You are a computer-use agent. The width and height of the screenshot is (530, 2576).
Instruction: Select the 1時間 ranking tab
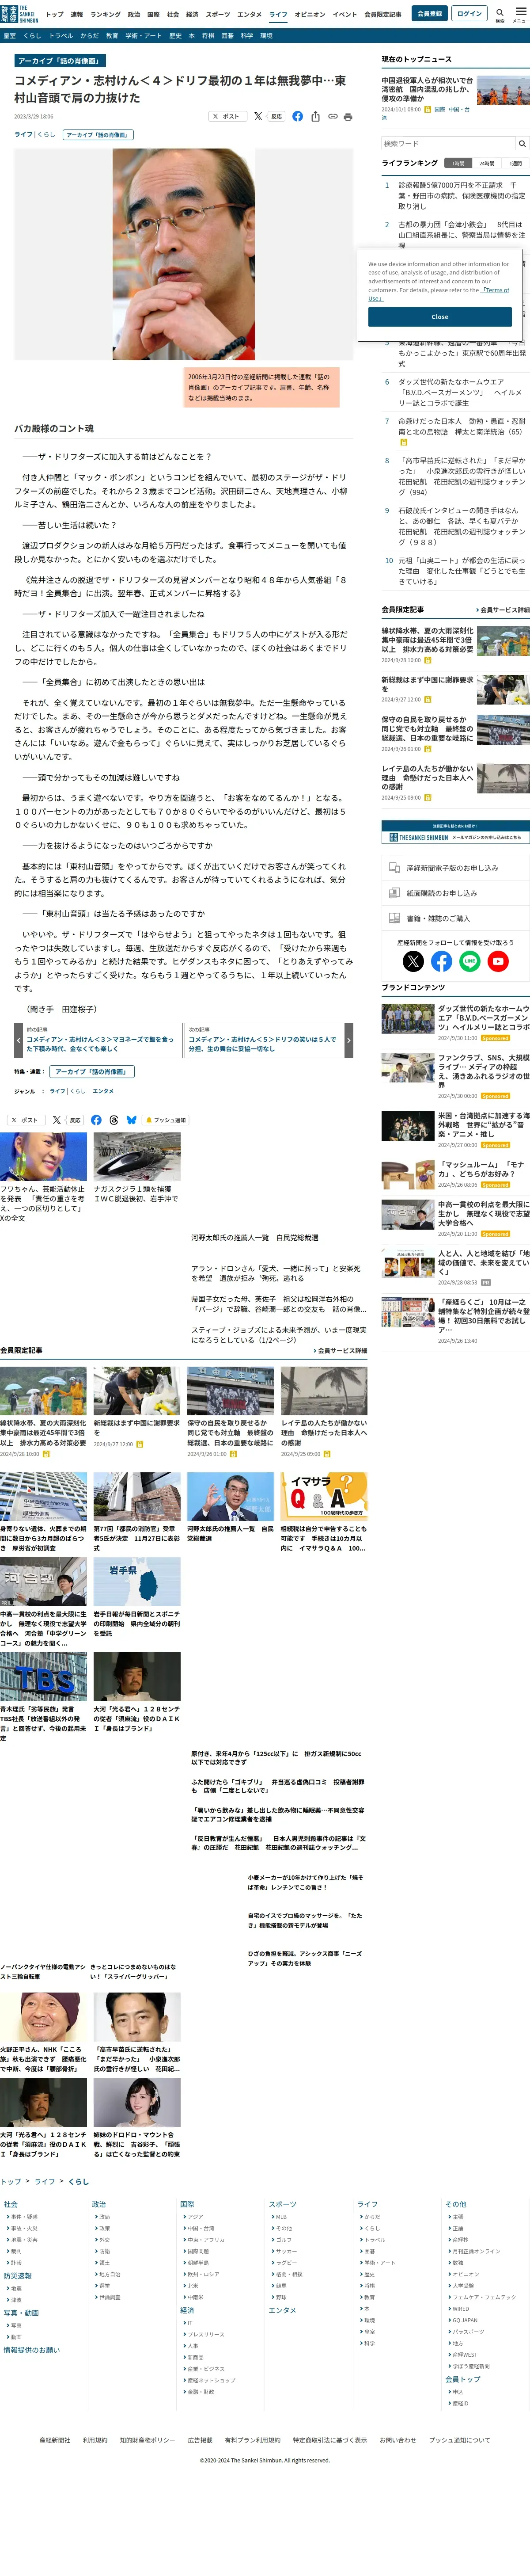458,163
